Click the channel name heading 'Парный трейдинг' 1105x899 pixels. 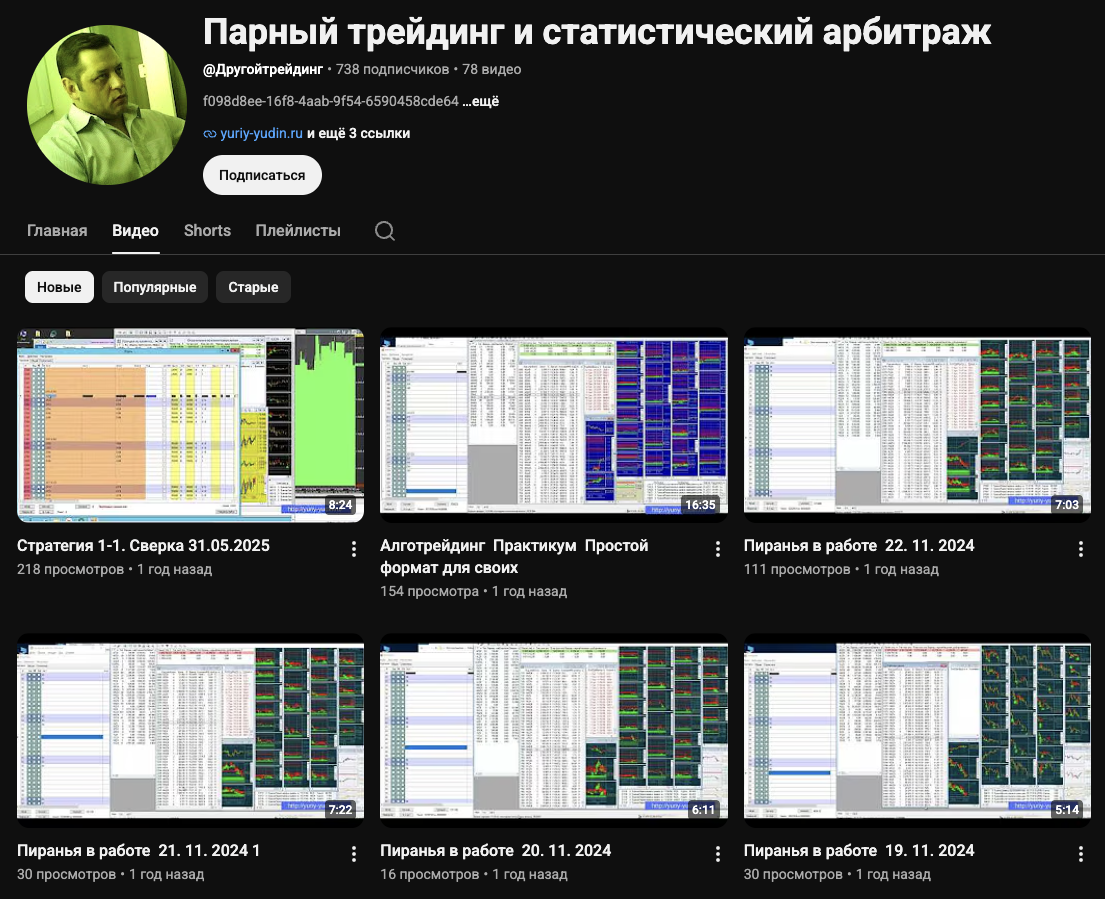point(597,32)
